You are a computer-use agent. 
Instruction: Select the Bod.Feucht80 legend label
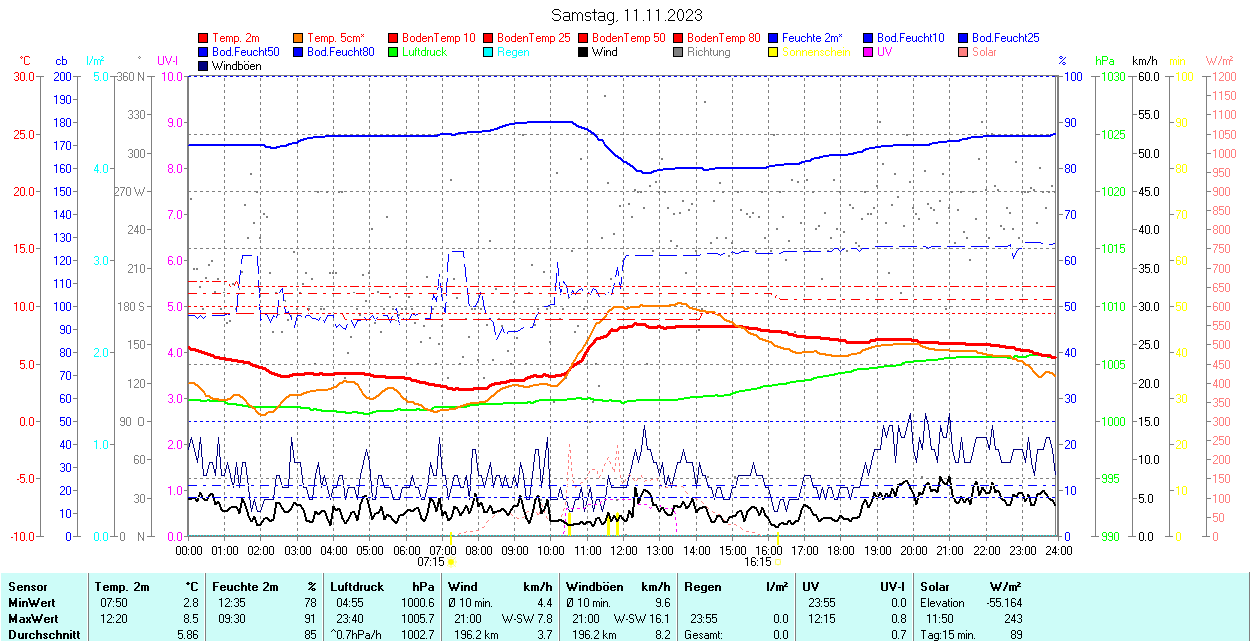[340, 52]
